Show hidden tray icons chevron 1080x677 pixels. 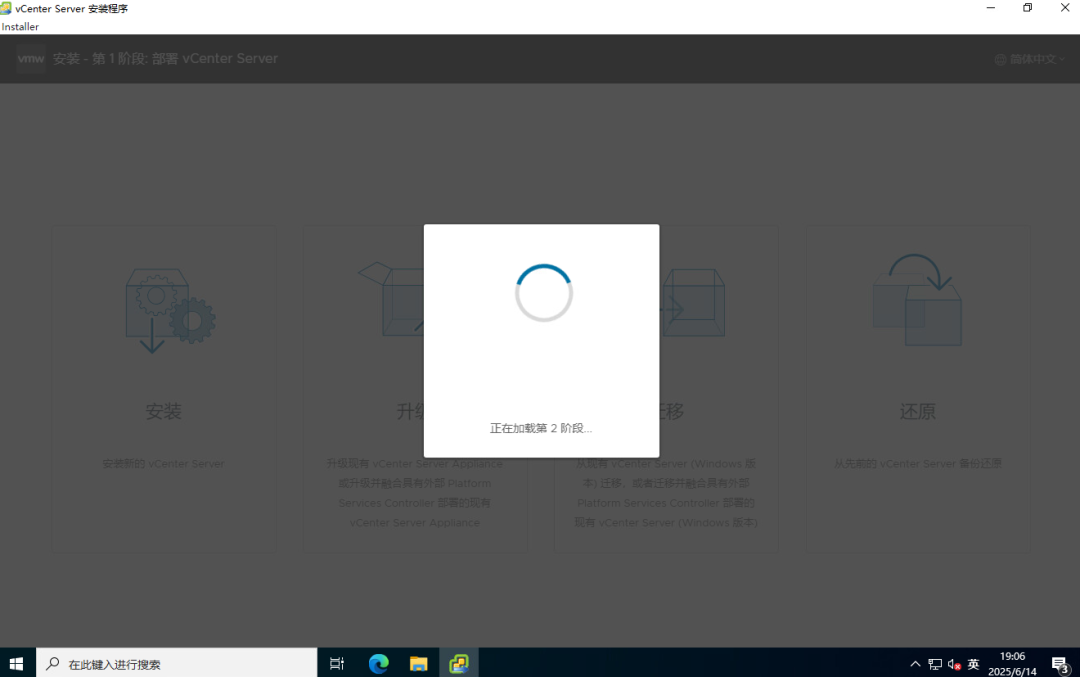click(x=915, y=664)
